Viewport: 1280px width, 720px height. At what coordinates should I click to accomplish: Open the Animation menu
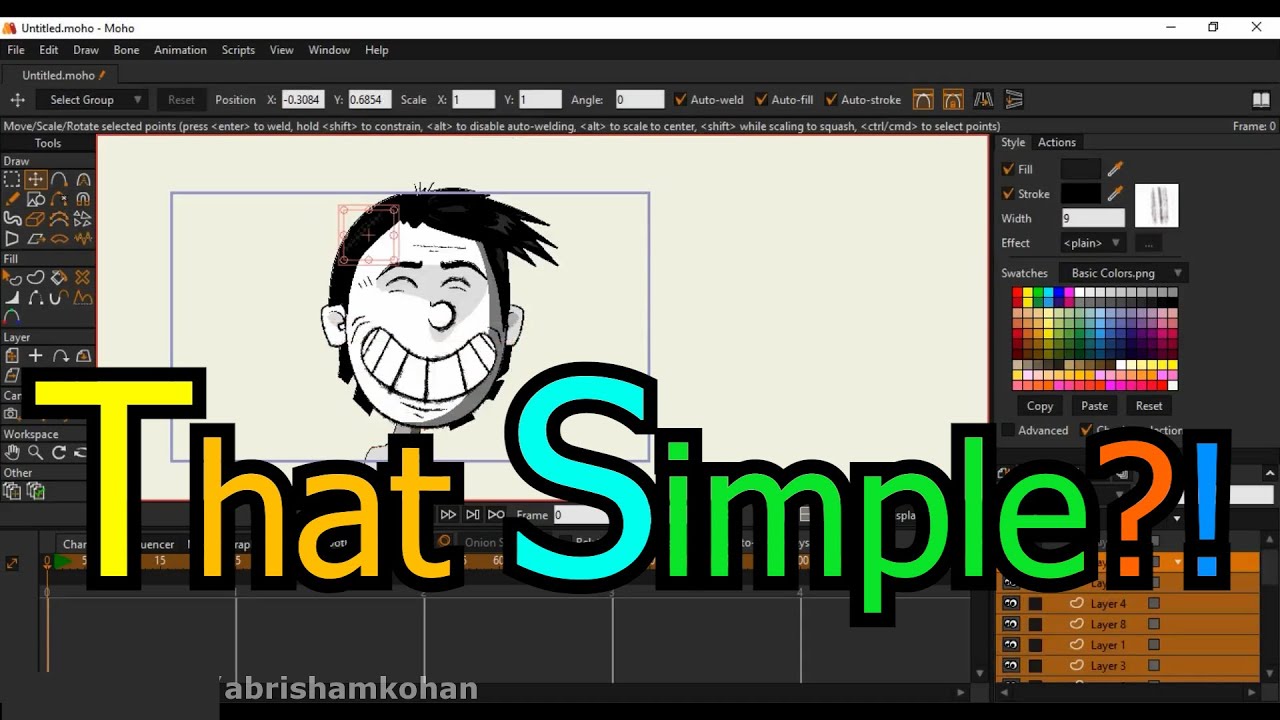tap(180, 50)
